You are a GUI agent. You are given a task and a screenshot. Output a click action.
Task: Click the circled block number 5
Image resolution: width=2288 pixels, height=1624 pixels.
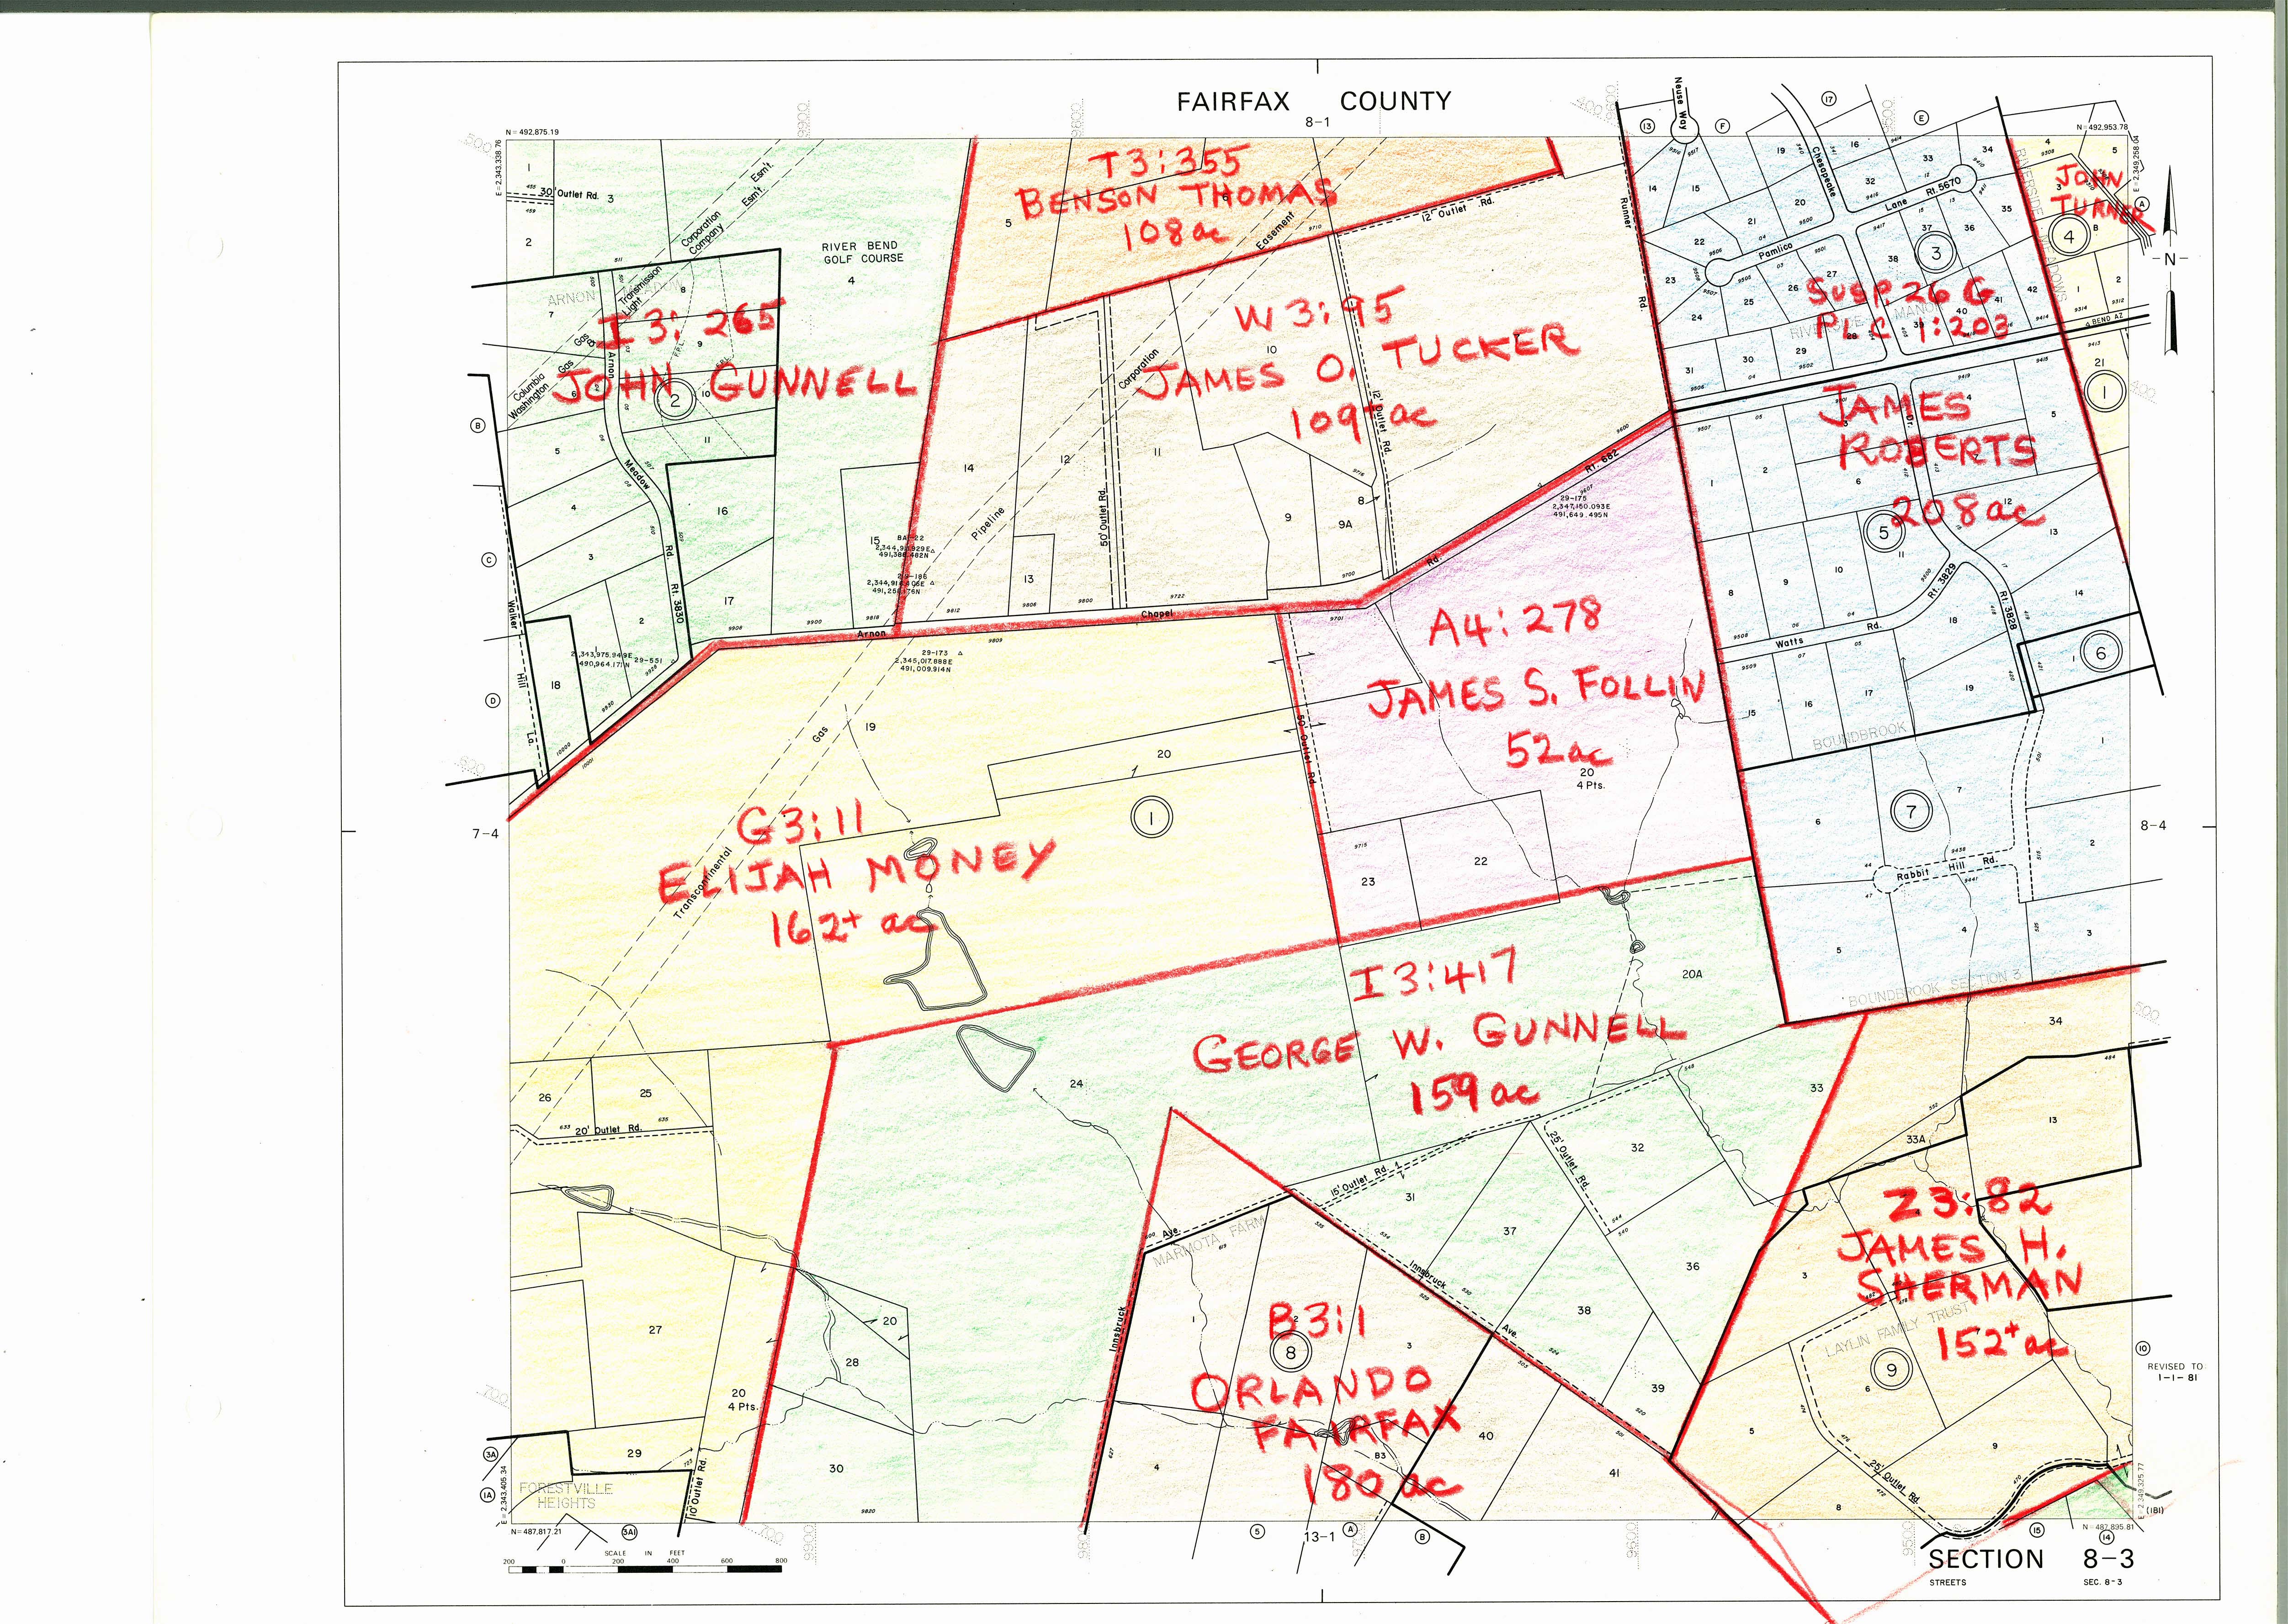pos(1884,532)
